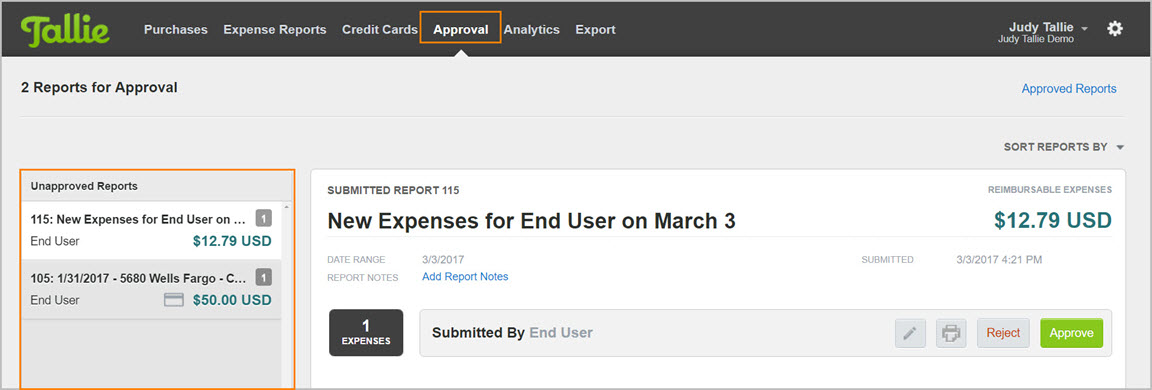Click the $50.00 USD amount in list
The height and width of the screenshot is (390, 1152).
pos(232,300)
